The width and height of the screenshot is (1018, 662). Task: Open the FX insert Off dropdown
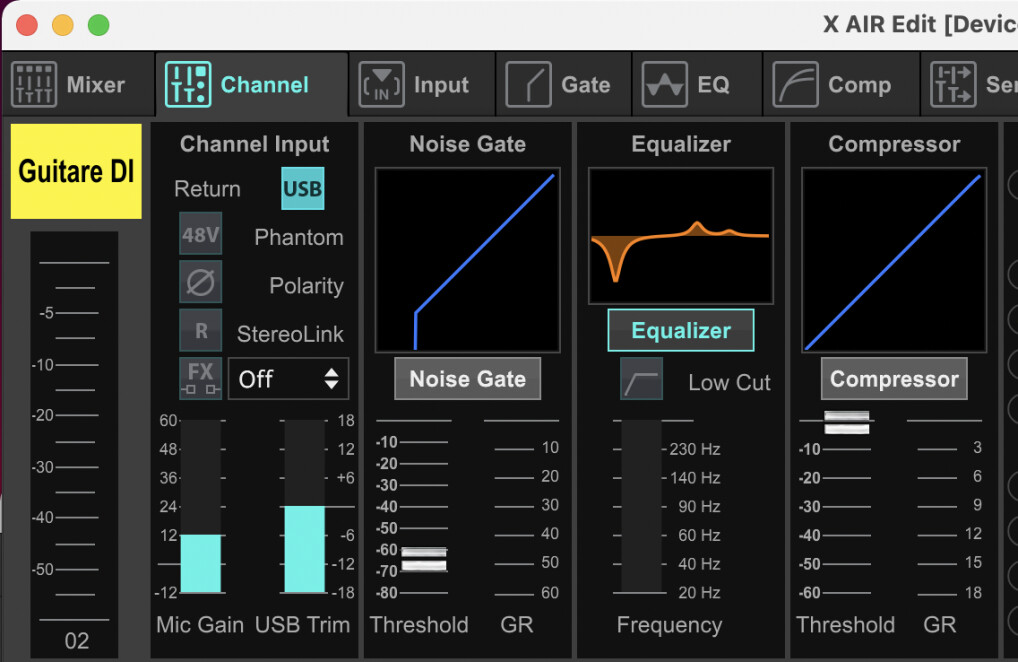pos(288,378)
